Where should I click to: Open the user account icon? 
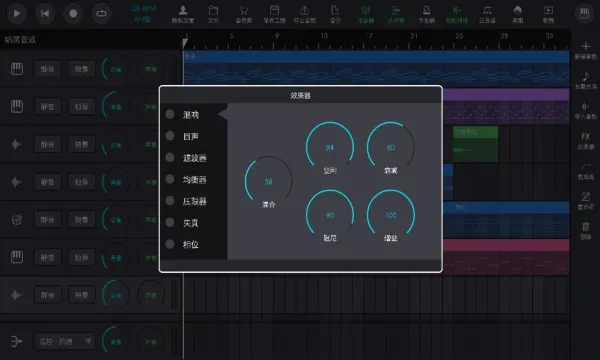(x=183, y=10)
